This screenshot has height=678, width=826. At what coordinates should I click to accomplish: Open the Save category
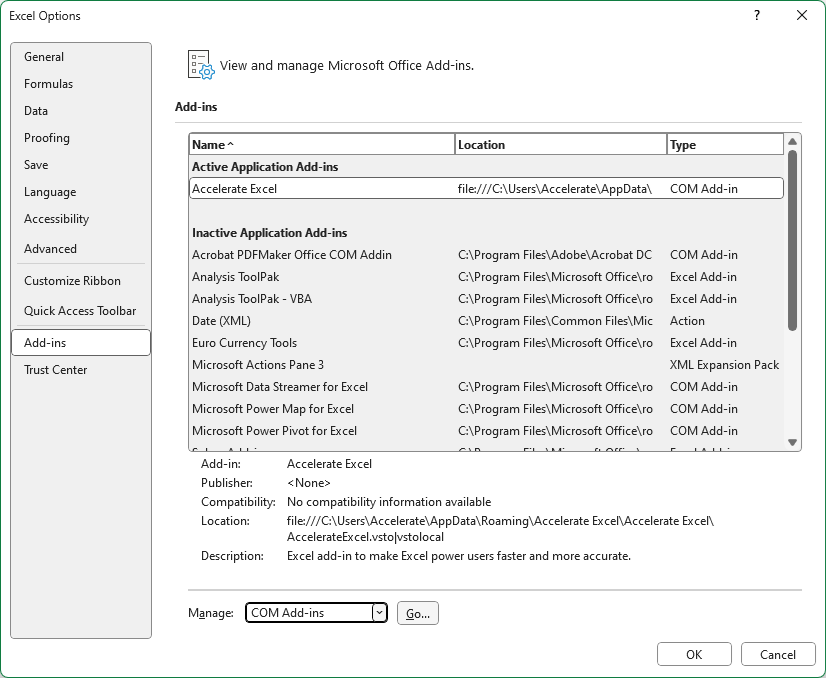coord(81,165)
